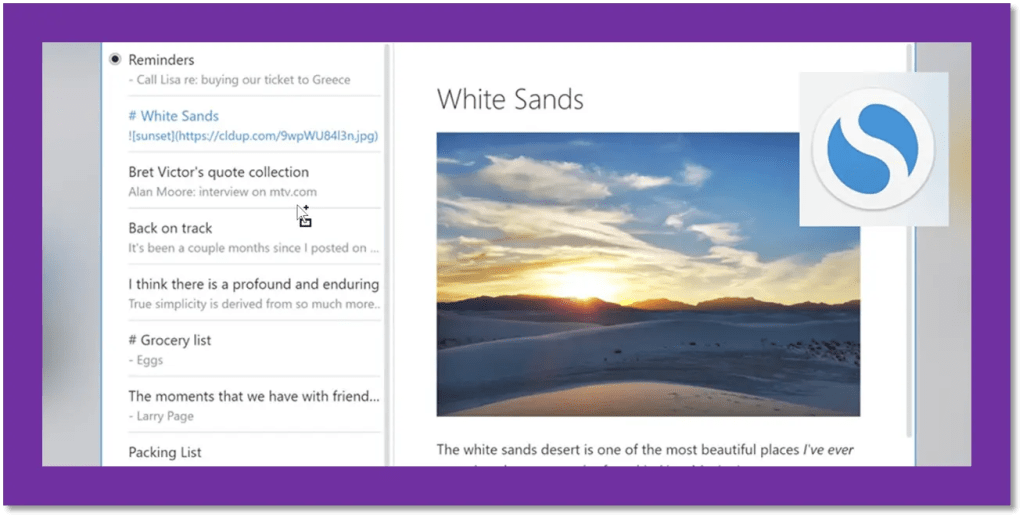Click the "Call Lisa re: buying our ticket" preview
This screenshot has width=1023, height=518.
[240, 80]
